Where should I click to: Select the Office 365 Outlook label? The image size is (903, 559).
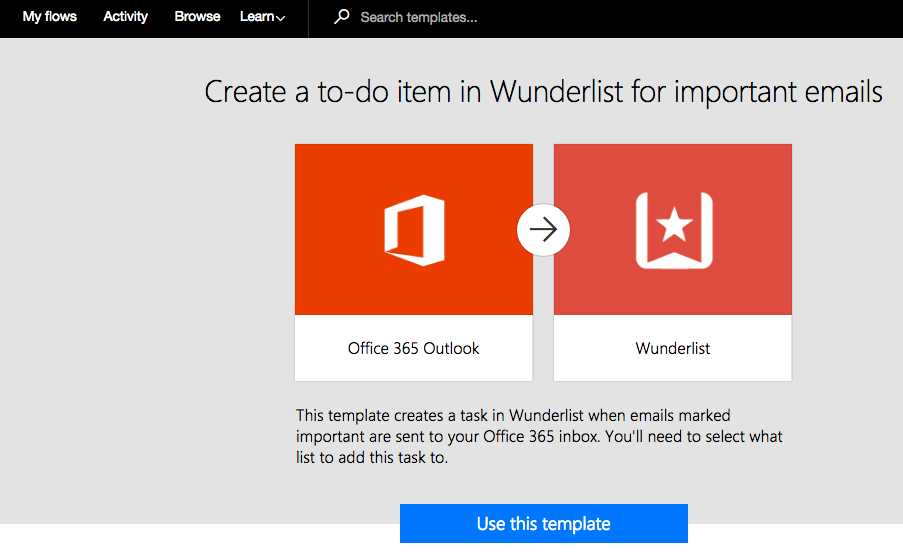coord(413,349)
